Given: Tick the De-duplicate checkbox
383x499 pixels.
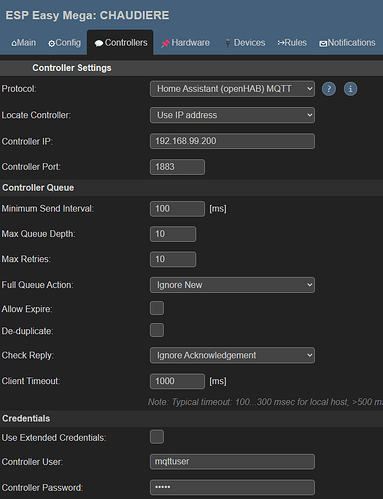Looking at the screenshot, I should pos(157,330).
